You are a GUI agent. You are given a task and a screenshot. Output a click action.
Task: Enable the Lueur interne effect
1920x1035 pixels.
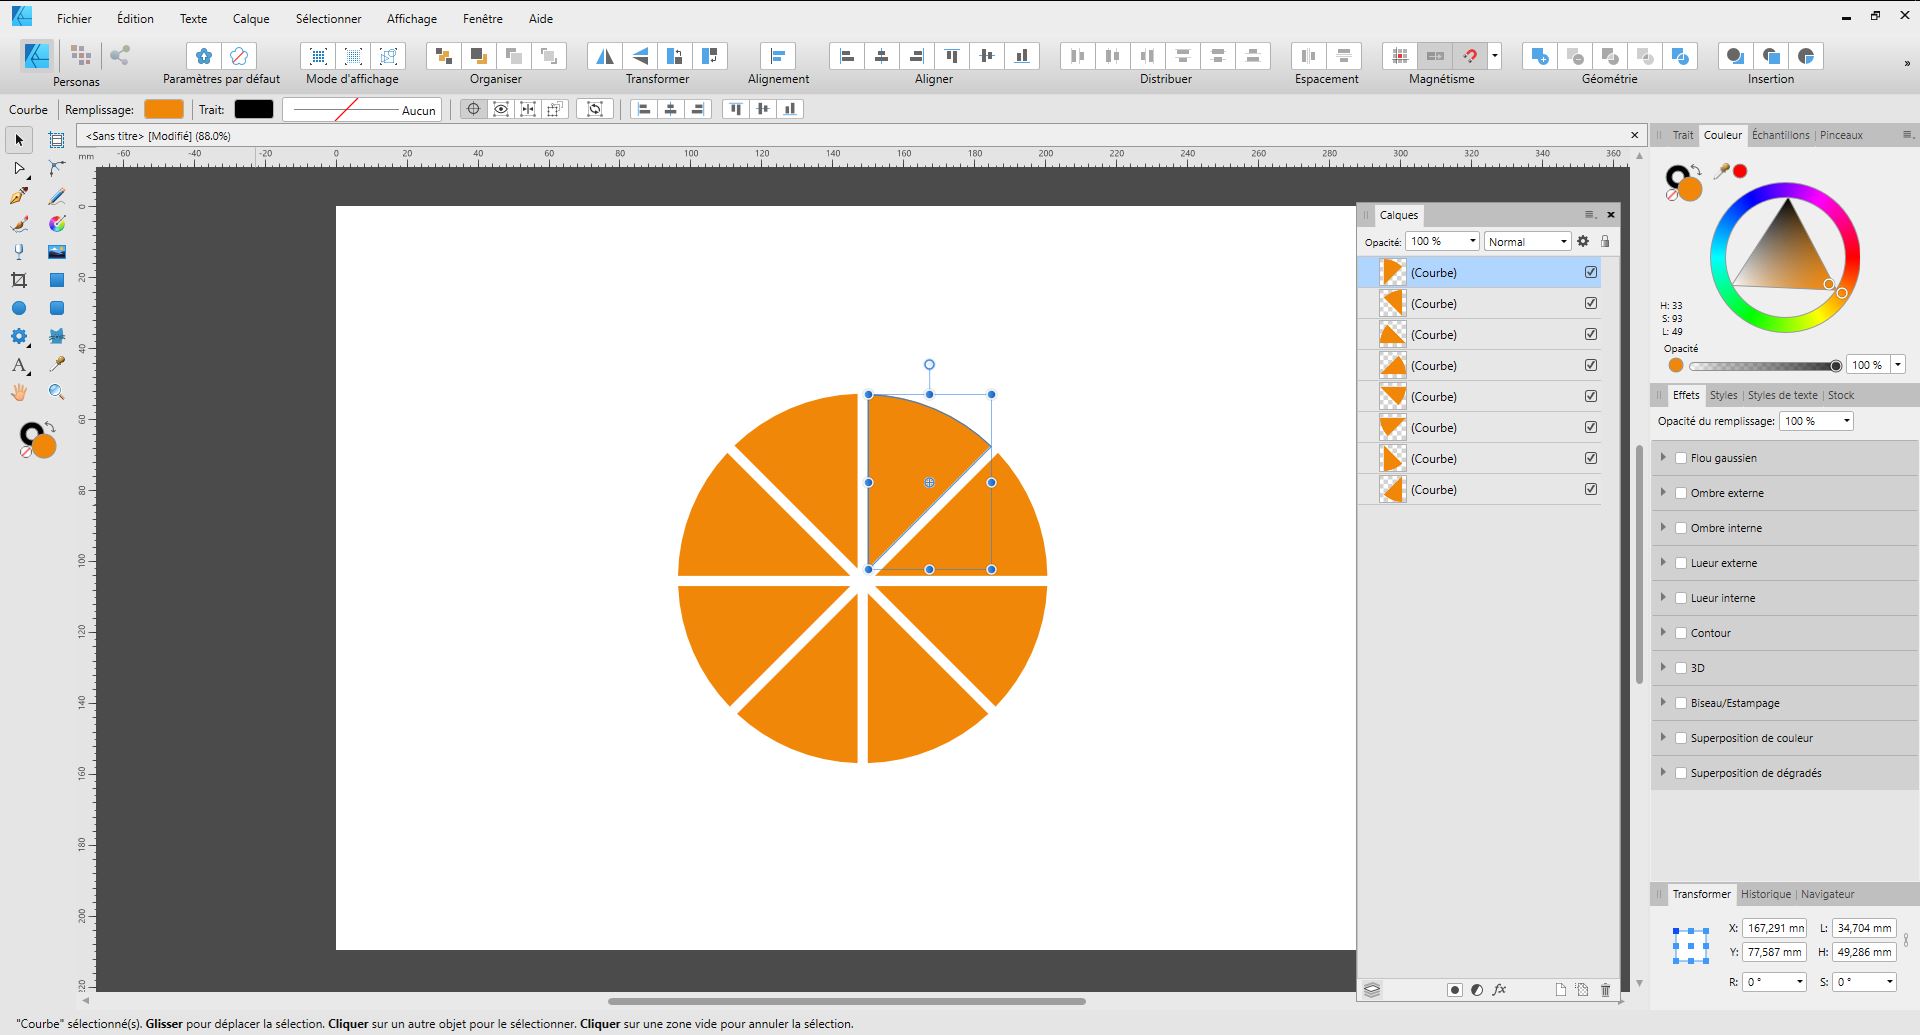pos(1681,598)
